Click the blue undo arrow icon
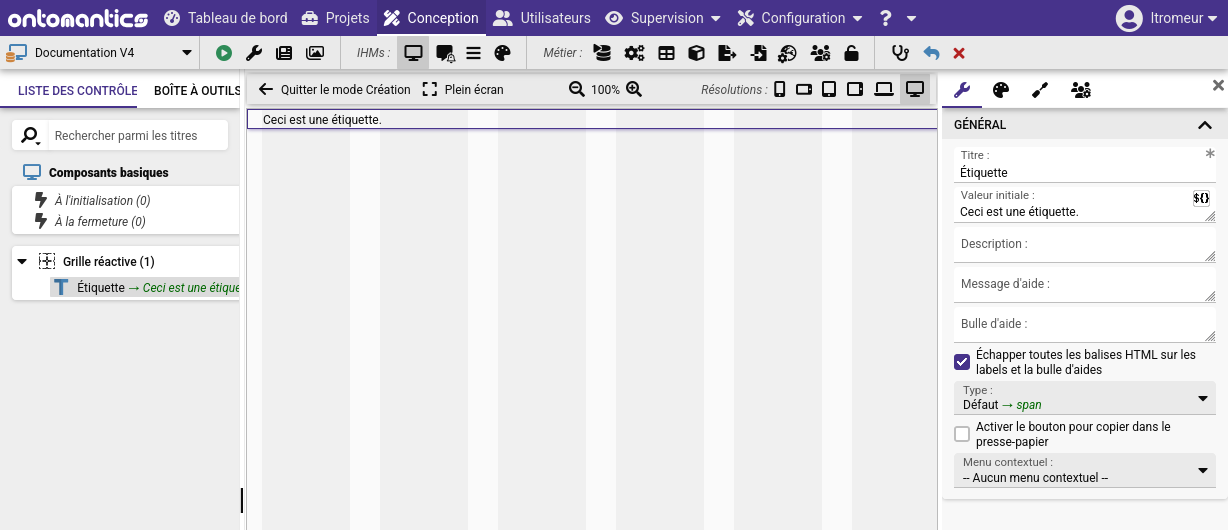The width and height of the screenshot is (1228, 530). [931, 53]
